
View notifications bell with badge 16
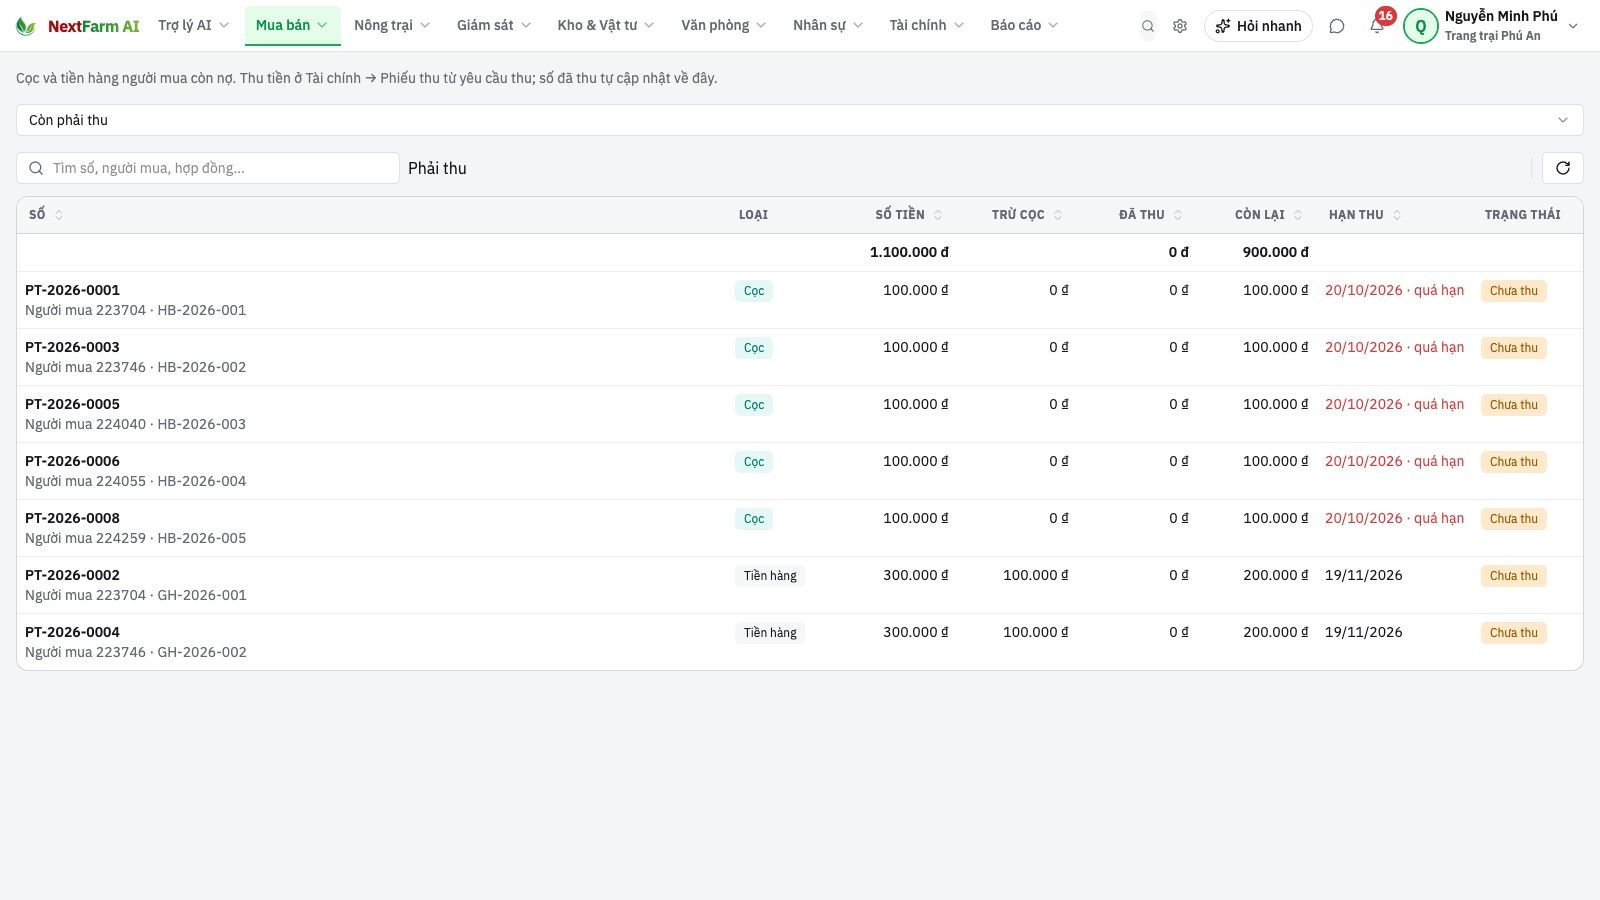[x=1377, y=26]
